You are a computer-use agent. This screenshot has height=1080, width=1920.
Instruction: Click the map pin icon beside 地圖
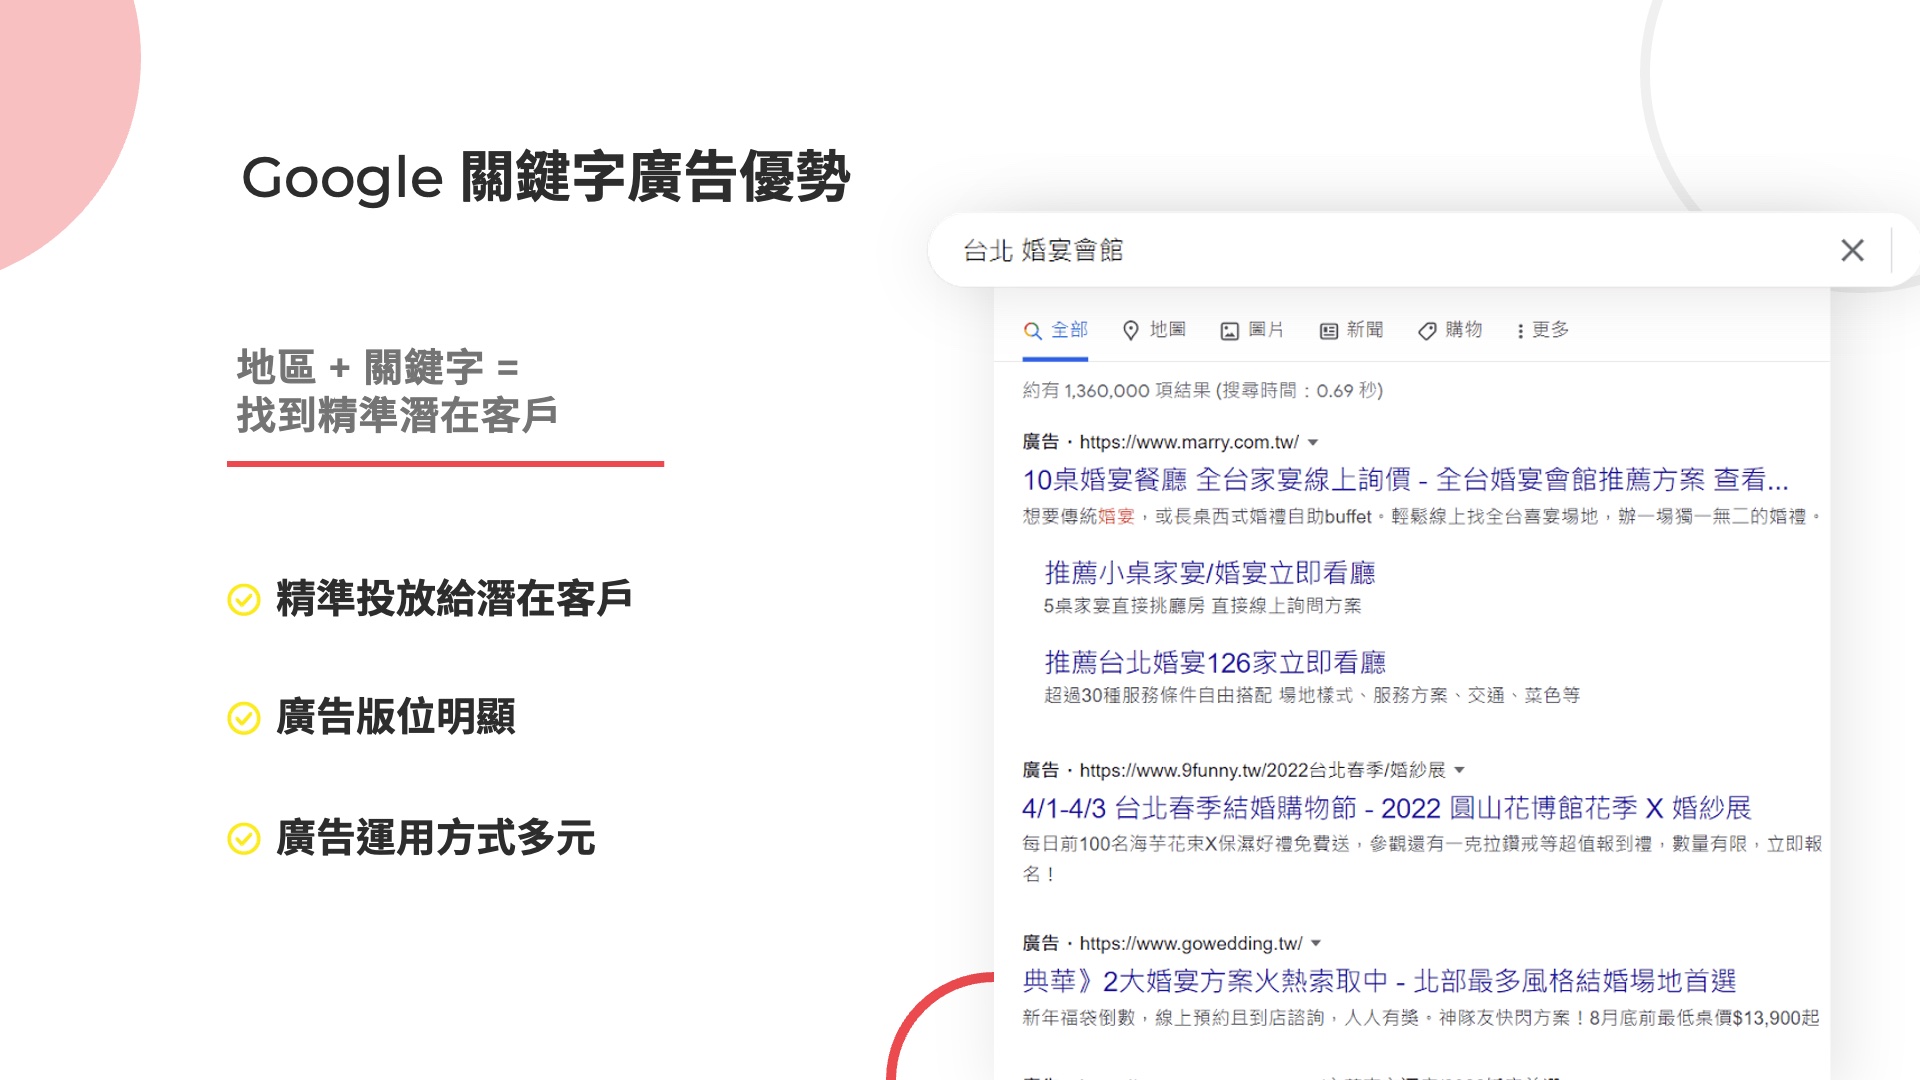(1131, 331)
